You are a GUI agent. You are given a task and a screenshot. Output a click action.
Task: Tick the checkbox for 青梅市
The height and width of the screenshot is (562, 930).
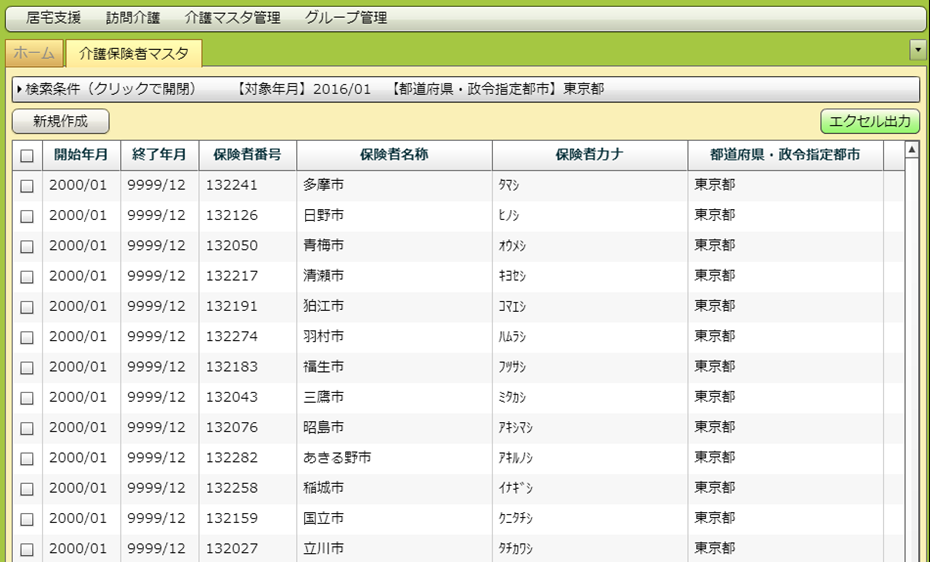(27, 246)
